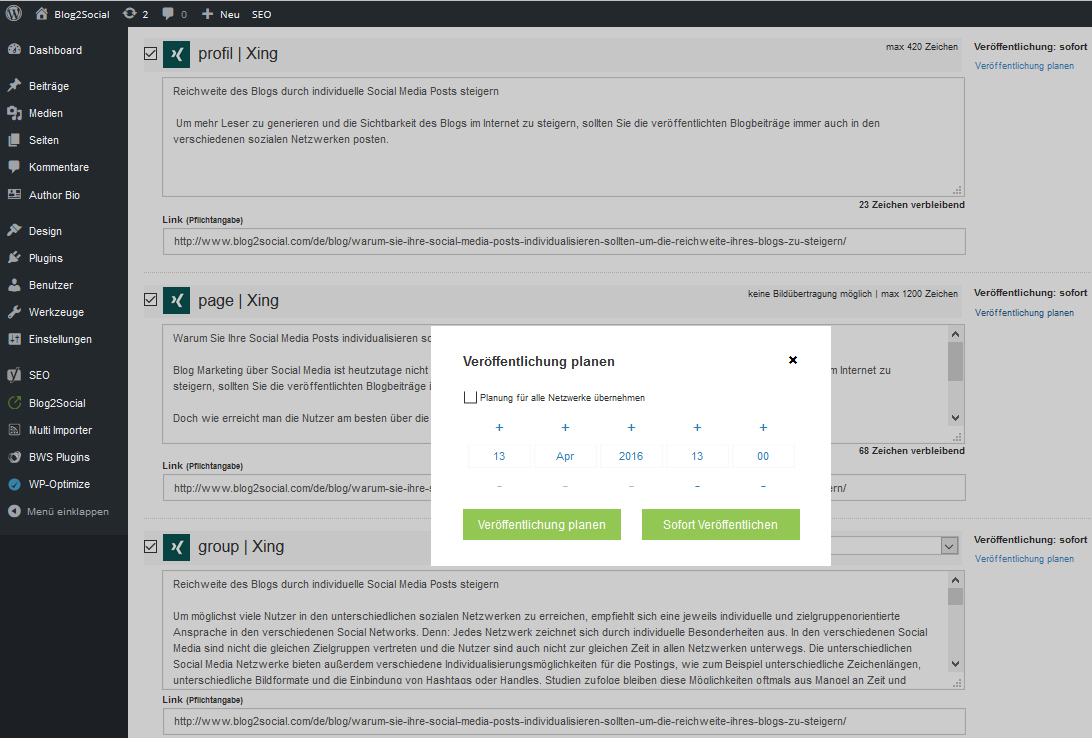Collapse menu via Menü einklappen arrow
Viewport: 1092px width, 738px height.
click(x=14, y=511)
